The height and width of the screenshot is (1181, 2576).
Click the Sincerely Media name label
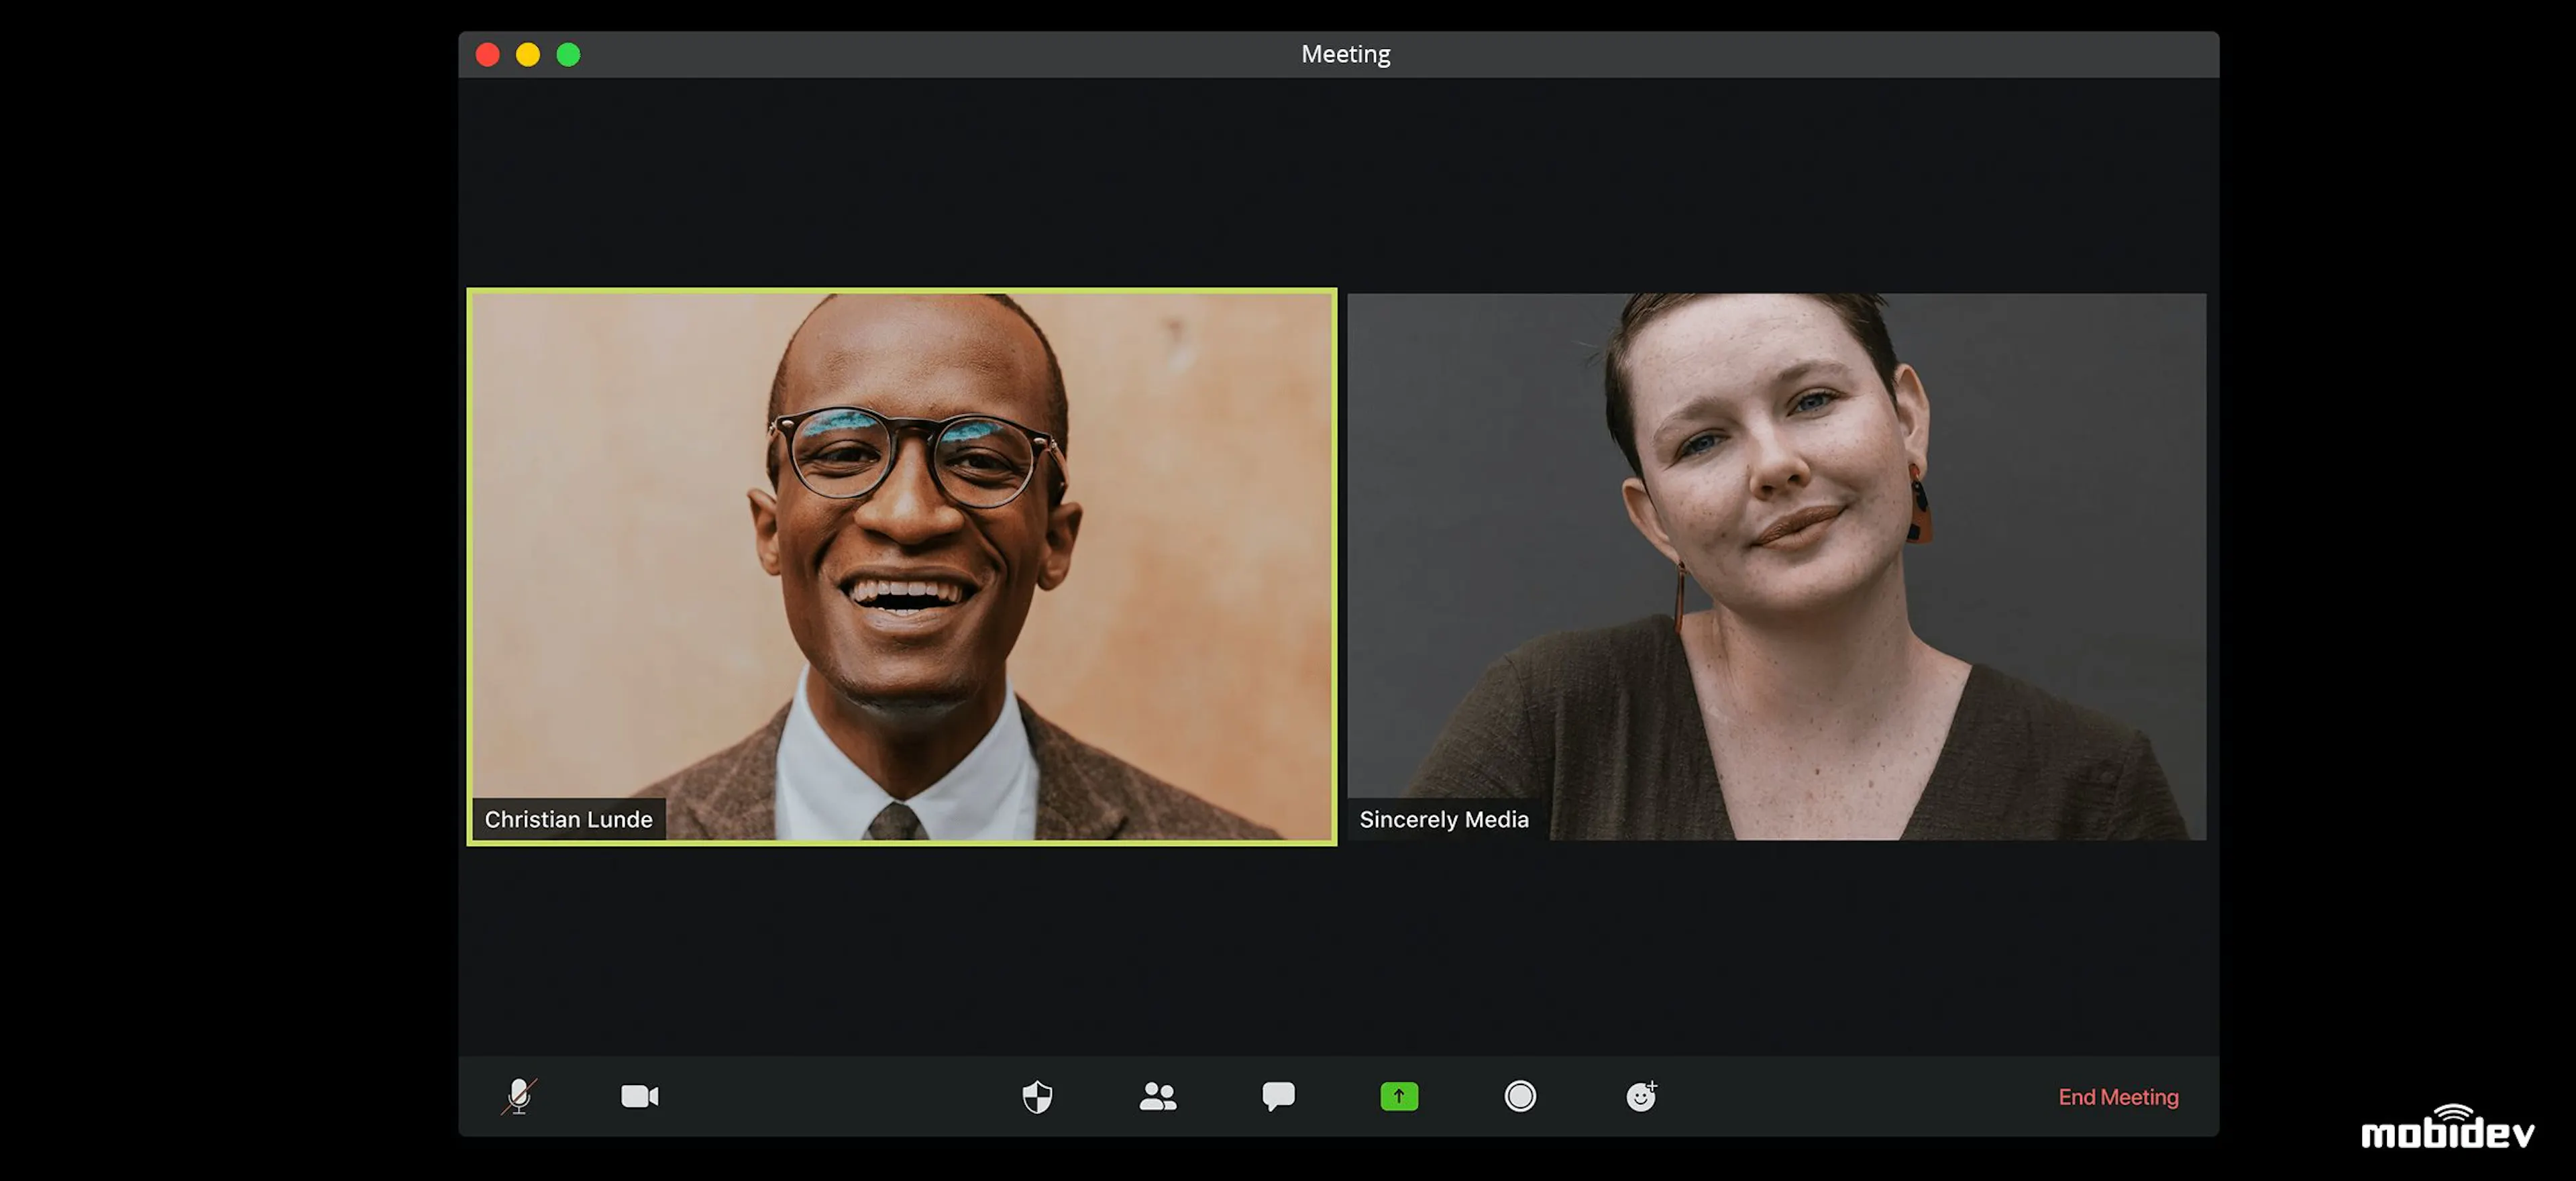point(1444,819)
